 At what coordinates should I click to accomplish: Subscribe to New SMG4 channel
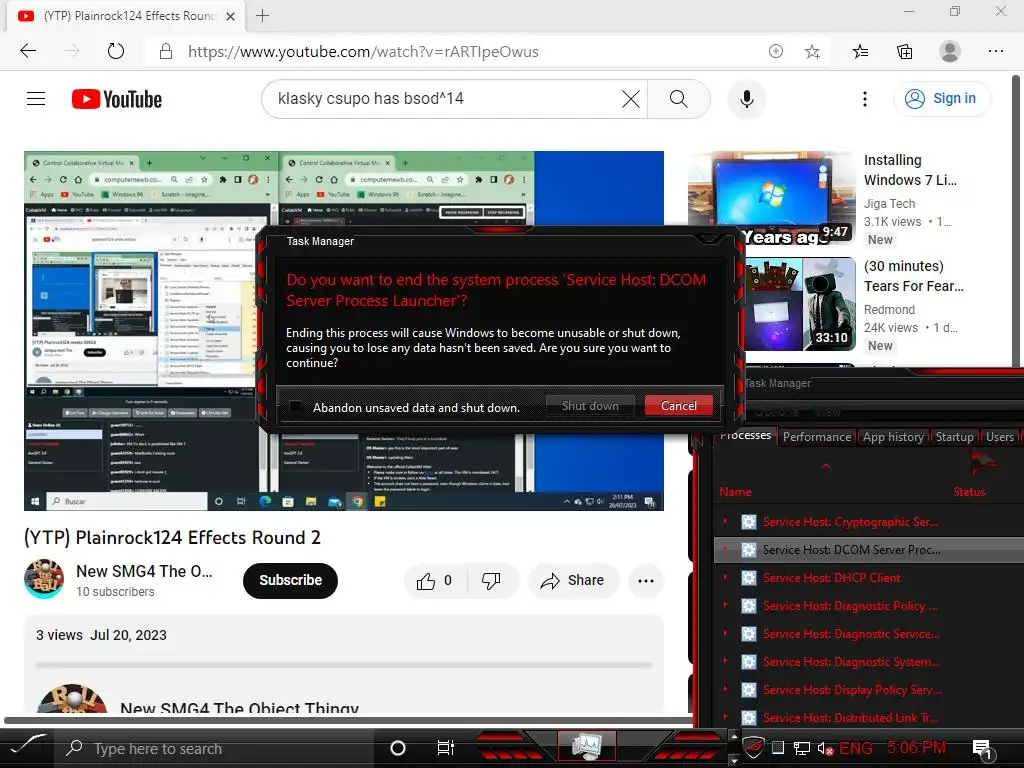(x=291, y=581)
